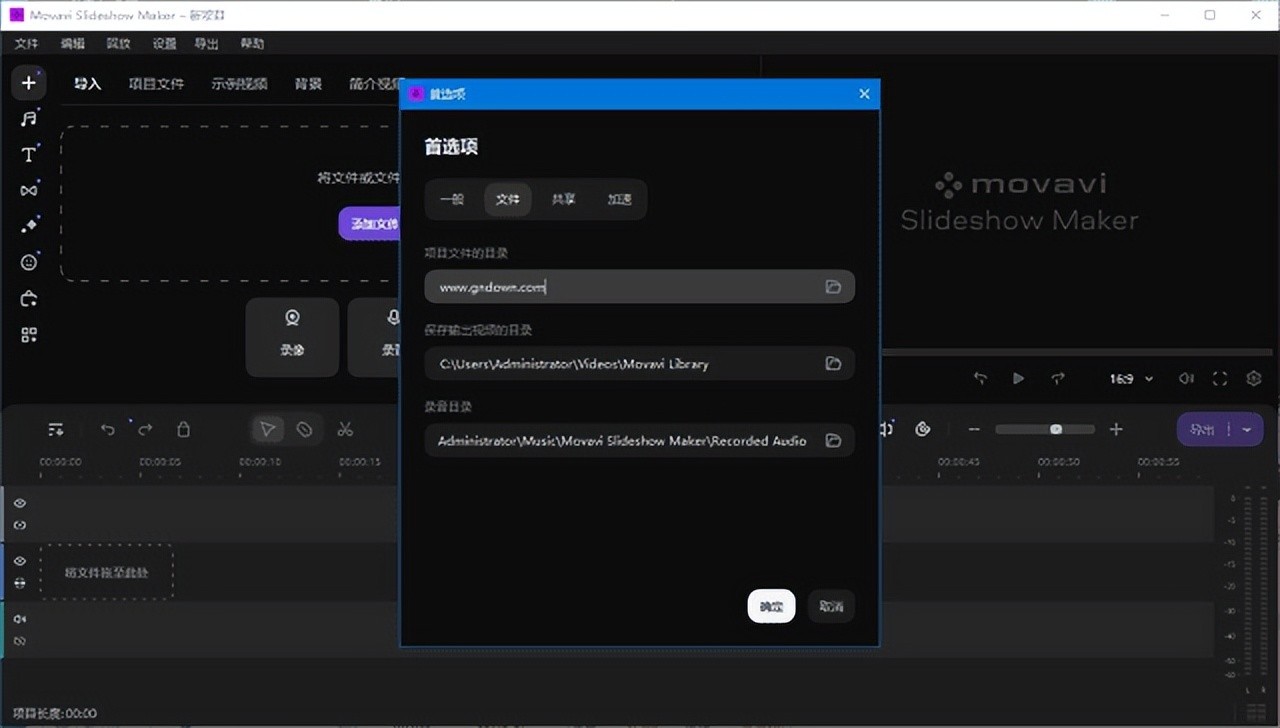The height and width of the screenshot is (728, 1280).
Task: Select the arrow pointer tool on the timeline toolbar
Action: (x=267, y=430)
